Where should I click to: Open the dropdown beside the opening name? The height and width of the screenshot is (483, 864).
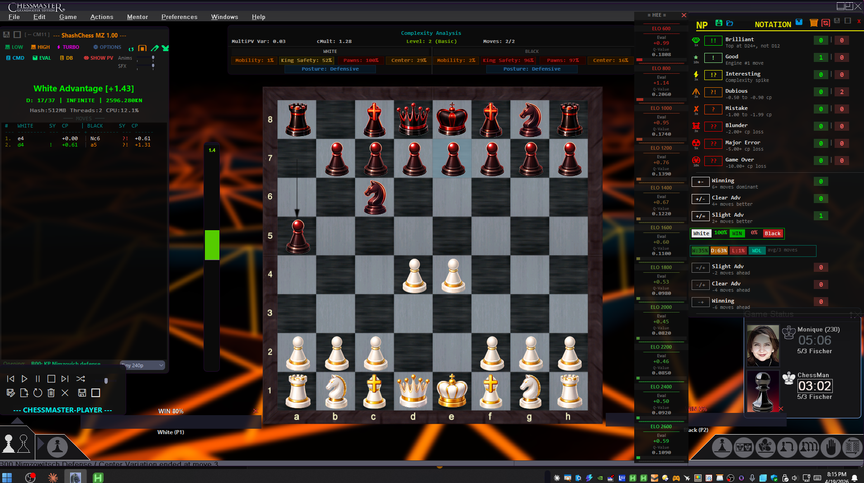[142, 365]
